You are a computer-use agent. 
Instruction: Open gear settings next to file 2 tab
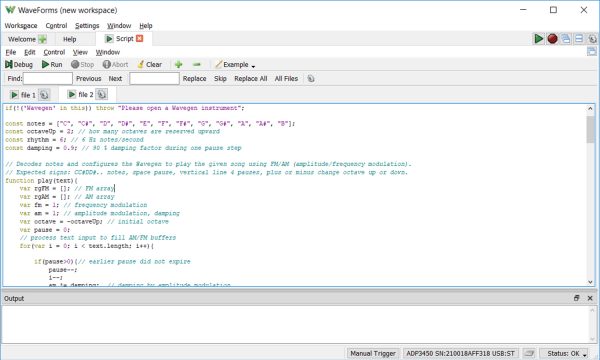pyautogui.click(x=101, y=94)
